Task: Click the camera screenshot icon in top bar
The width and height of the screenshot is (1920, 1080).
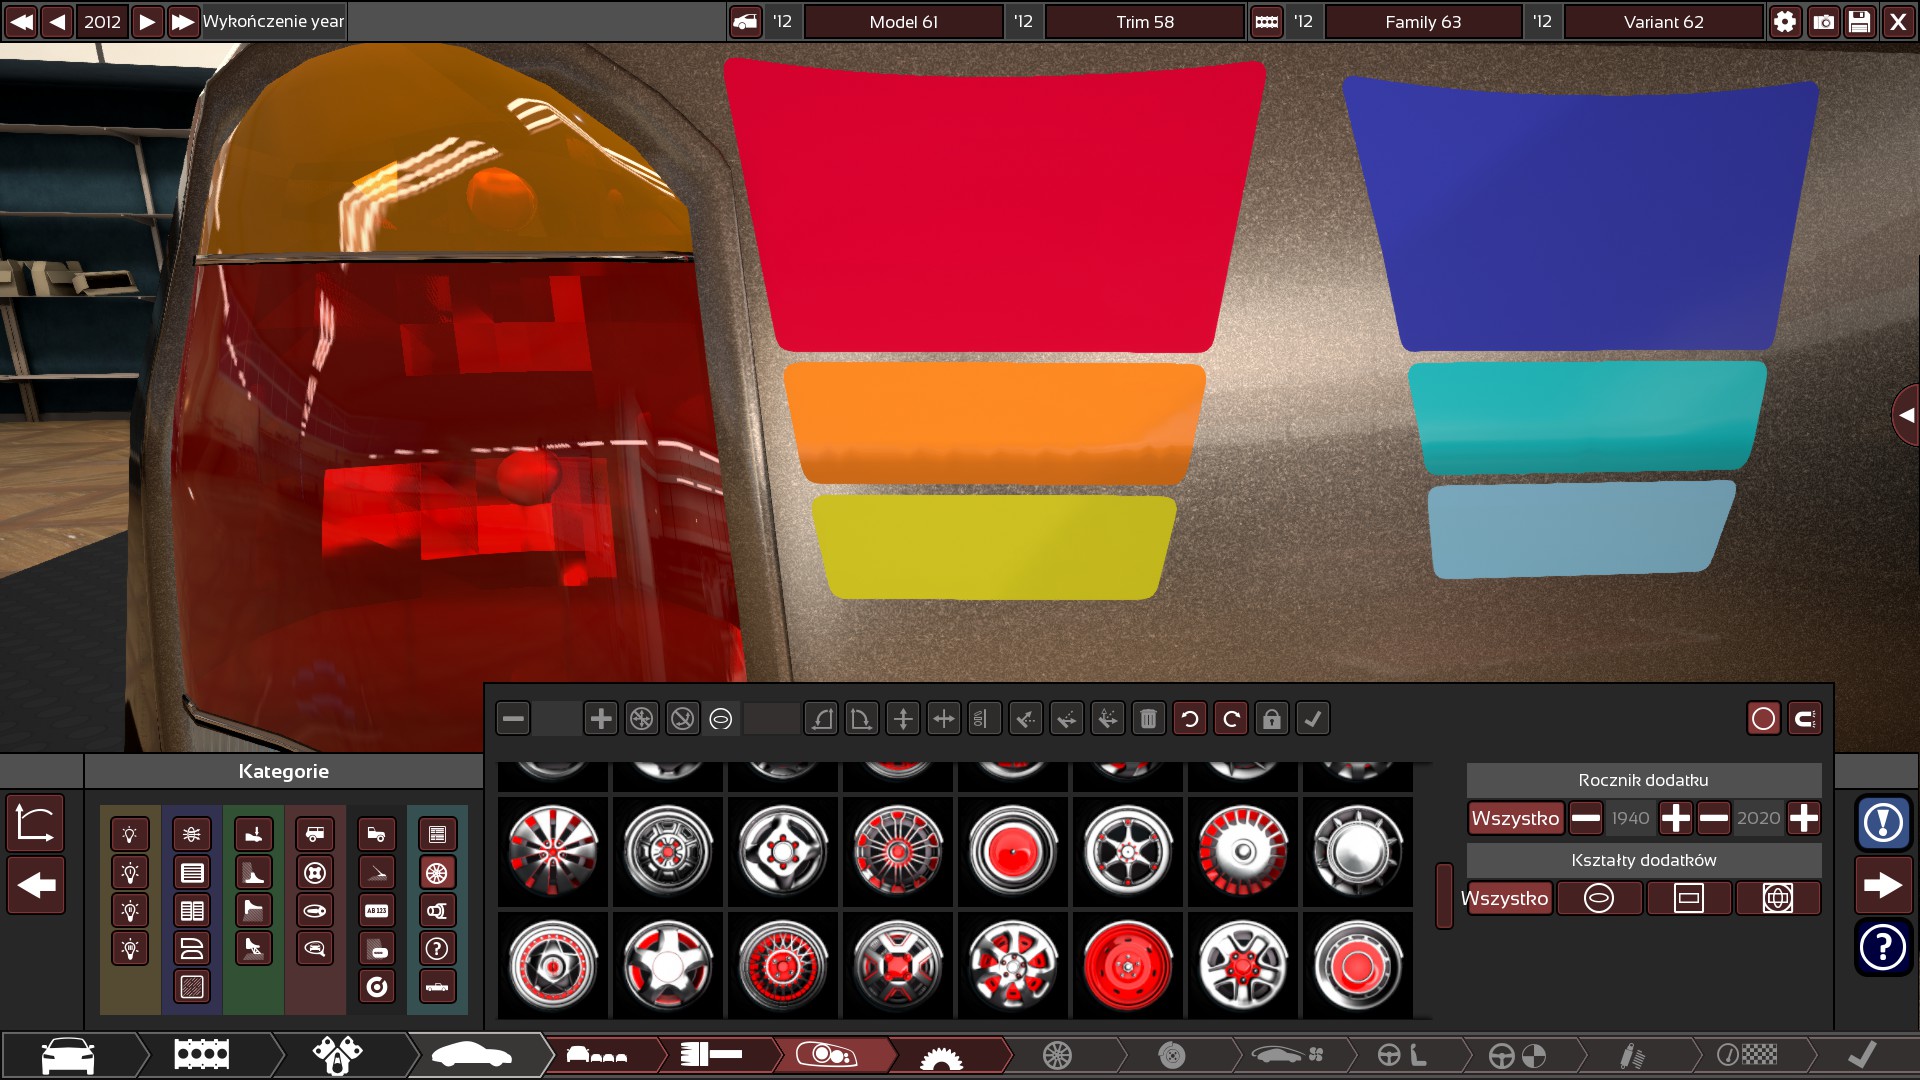Action: 1823,21
